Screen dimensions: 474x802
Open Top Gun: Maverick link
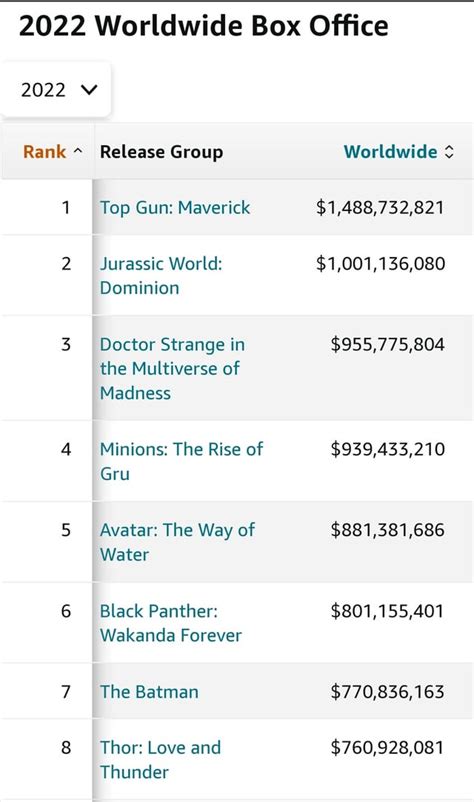pyautogui.click(x=175, y=208)
